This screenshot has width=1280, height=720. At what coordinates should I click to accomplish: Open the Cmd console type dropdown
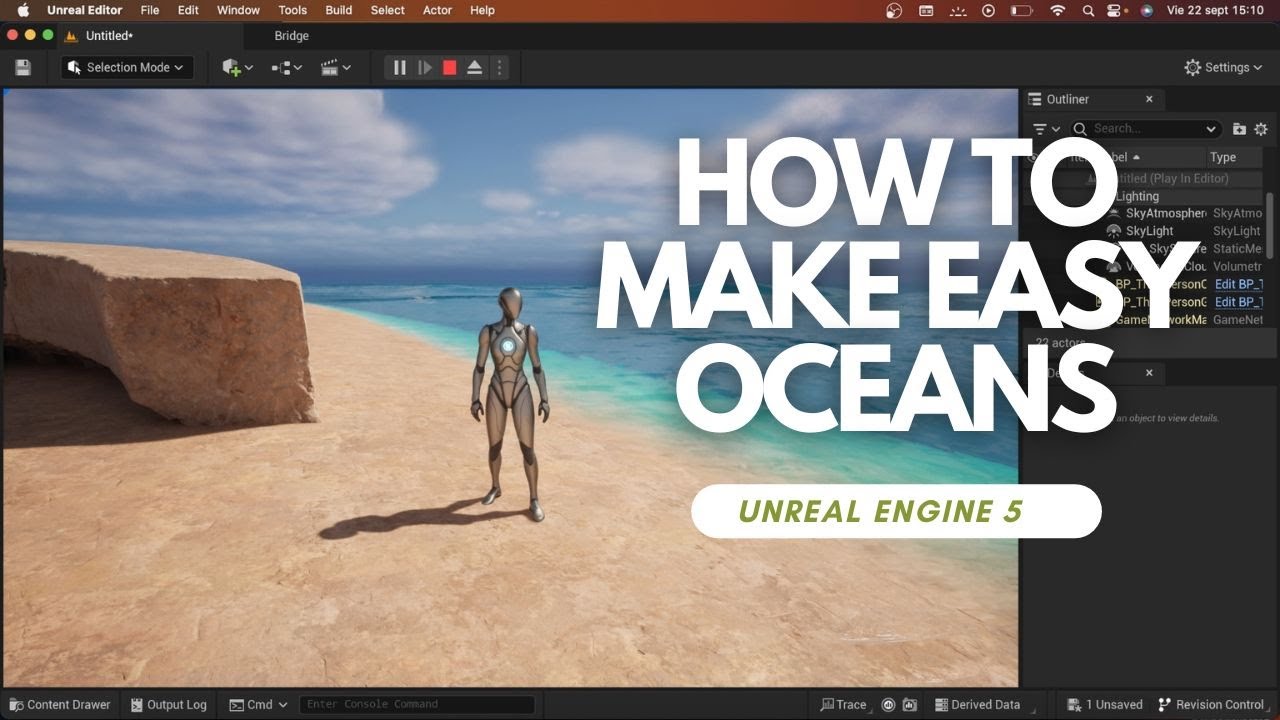point(258,704)
